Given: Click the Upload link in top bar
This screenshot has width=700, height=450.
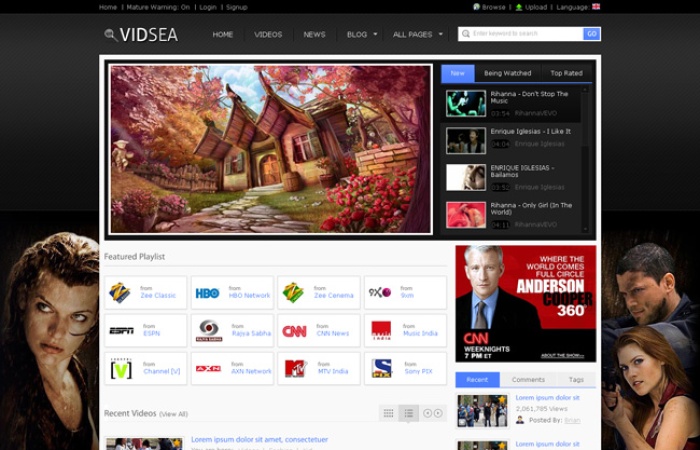Looking at the screenshot, I should coord(536,7).
